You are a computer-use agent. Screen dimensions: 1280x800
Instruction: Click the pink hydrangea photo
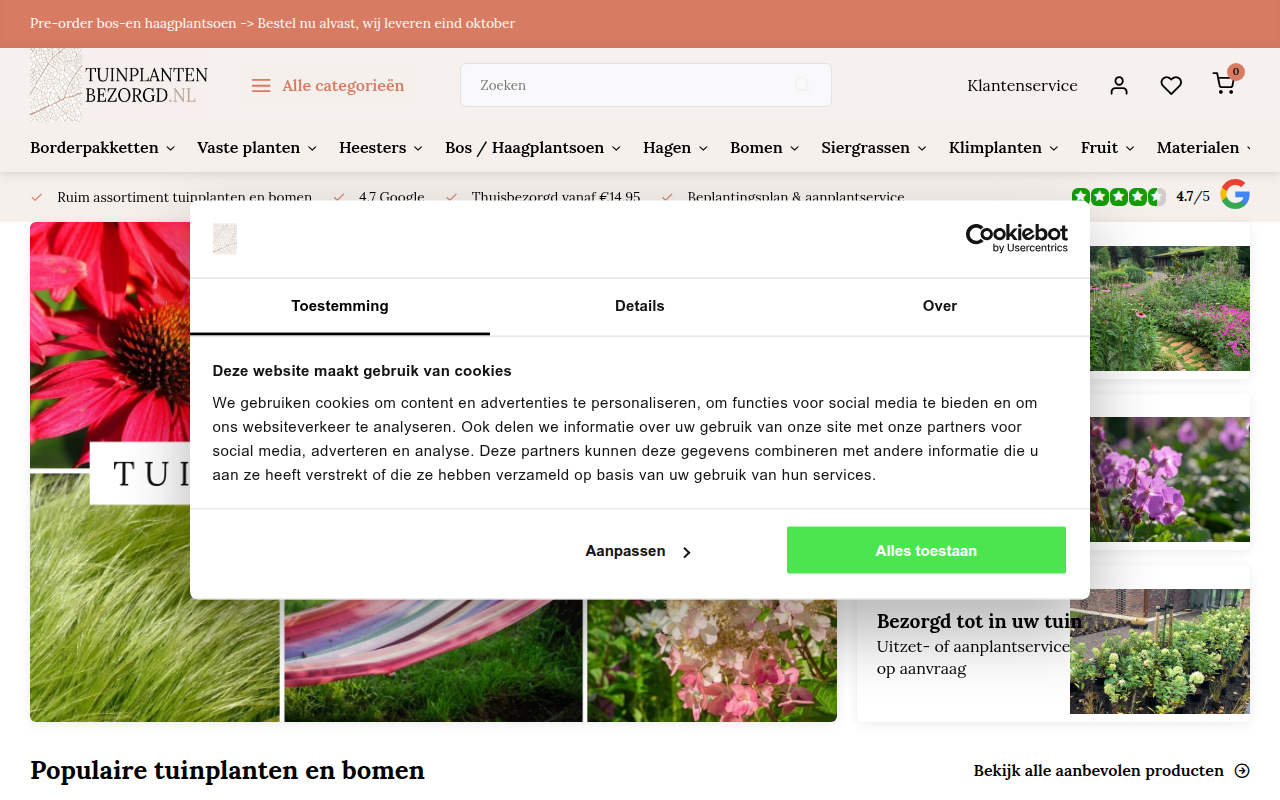712,660
